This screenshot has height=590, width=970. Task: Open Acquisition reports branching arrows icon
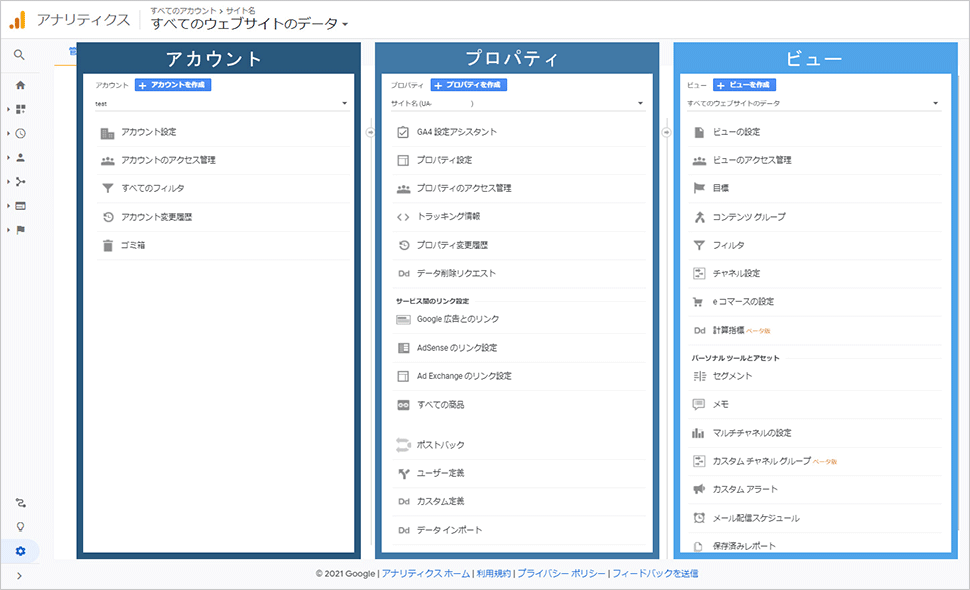pyautogui.click(x=20, y=181)
